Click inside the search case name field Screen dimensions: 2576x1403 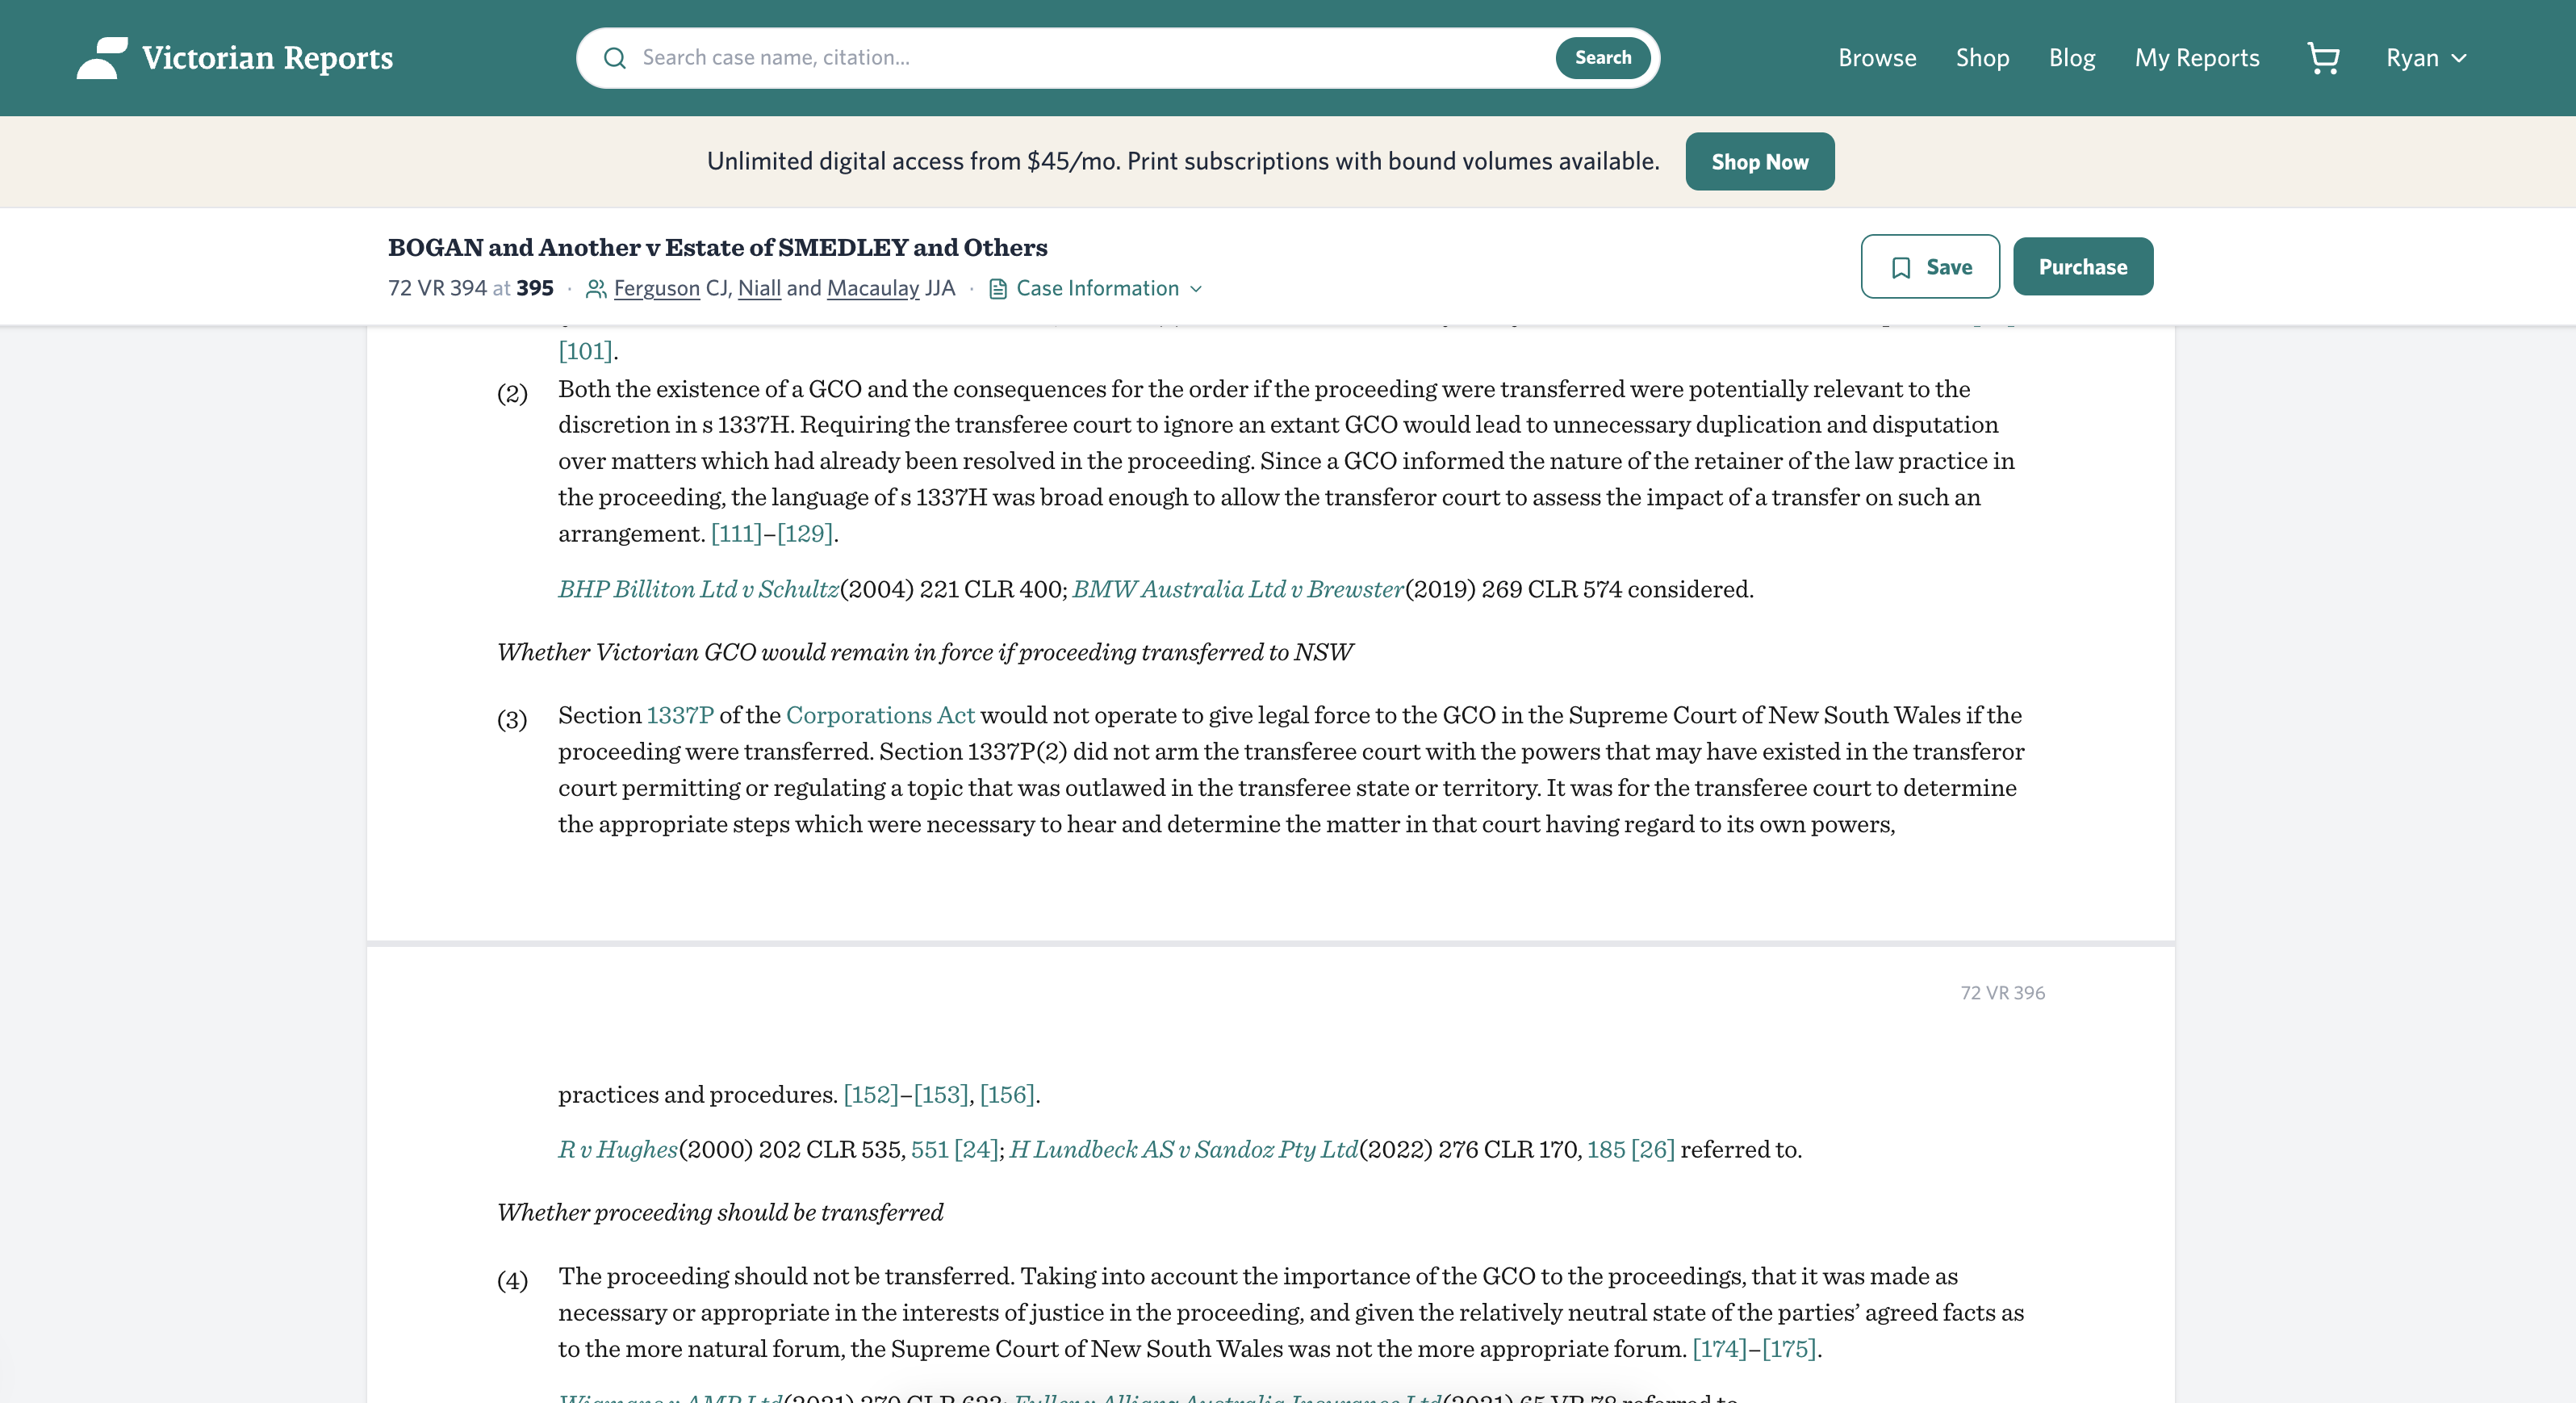point(1000,57)
